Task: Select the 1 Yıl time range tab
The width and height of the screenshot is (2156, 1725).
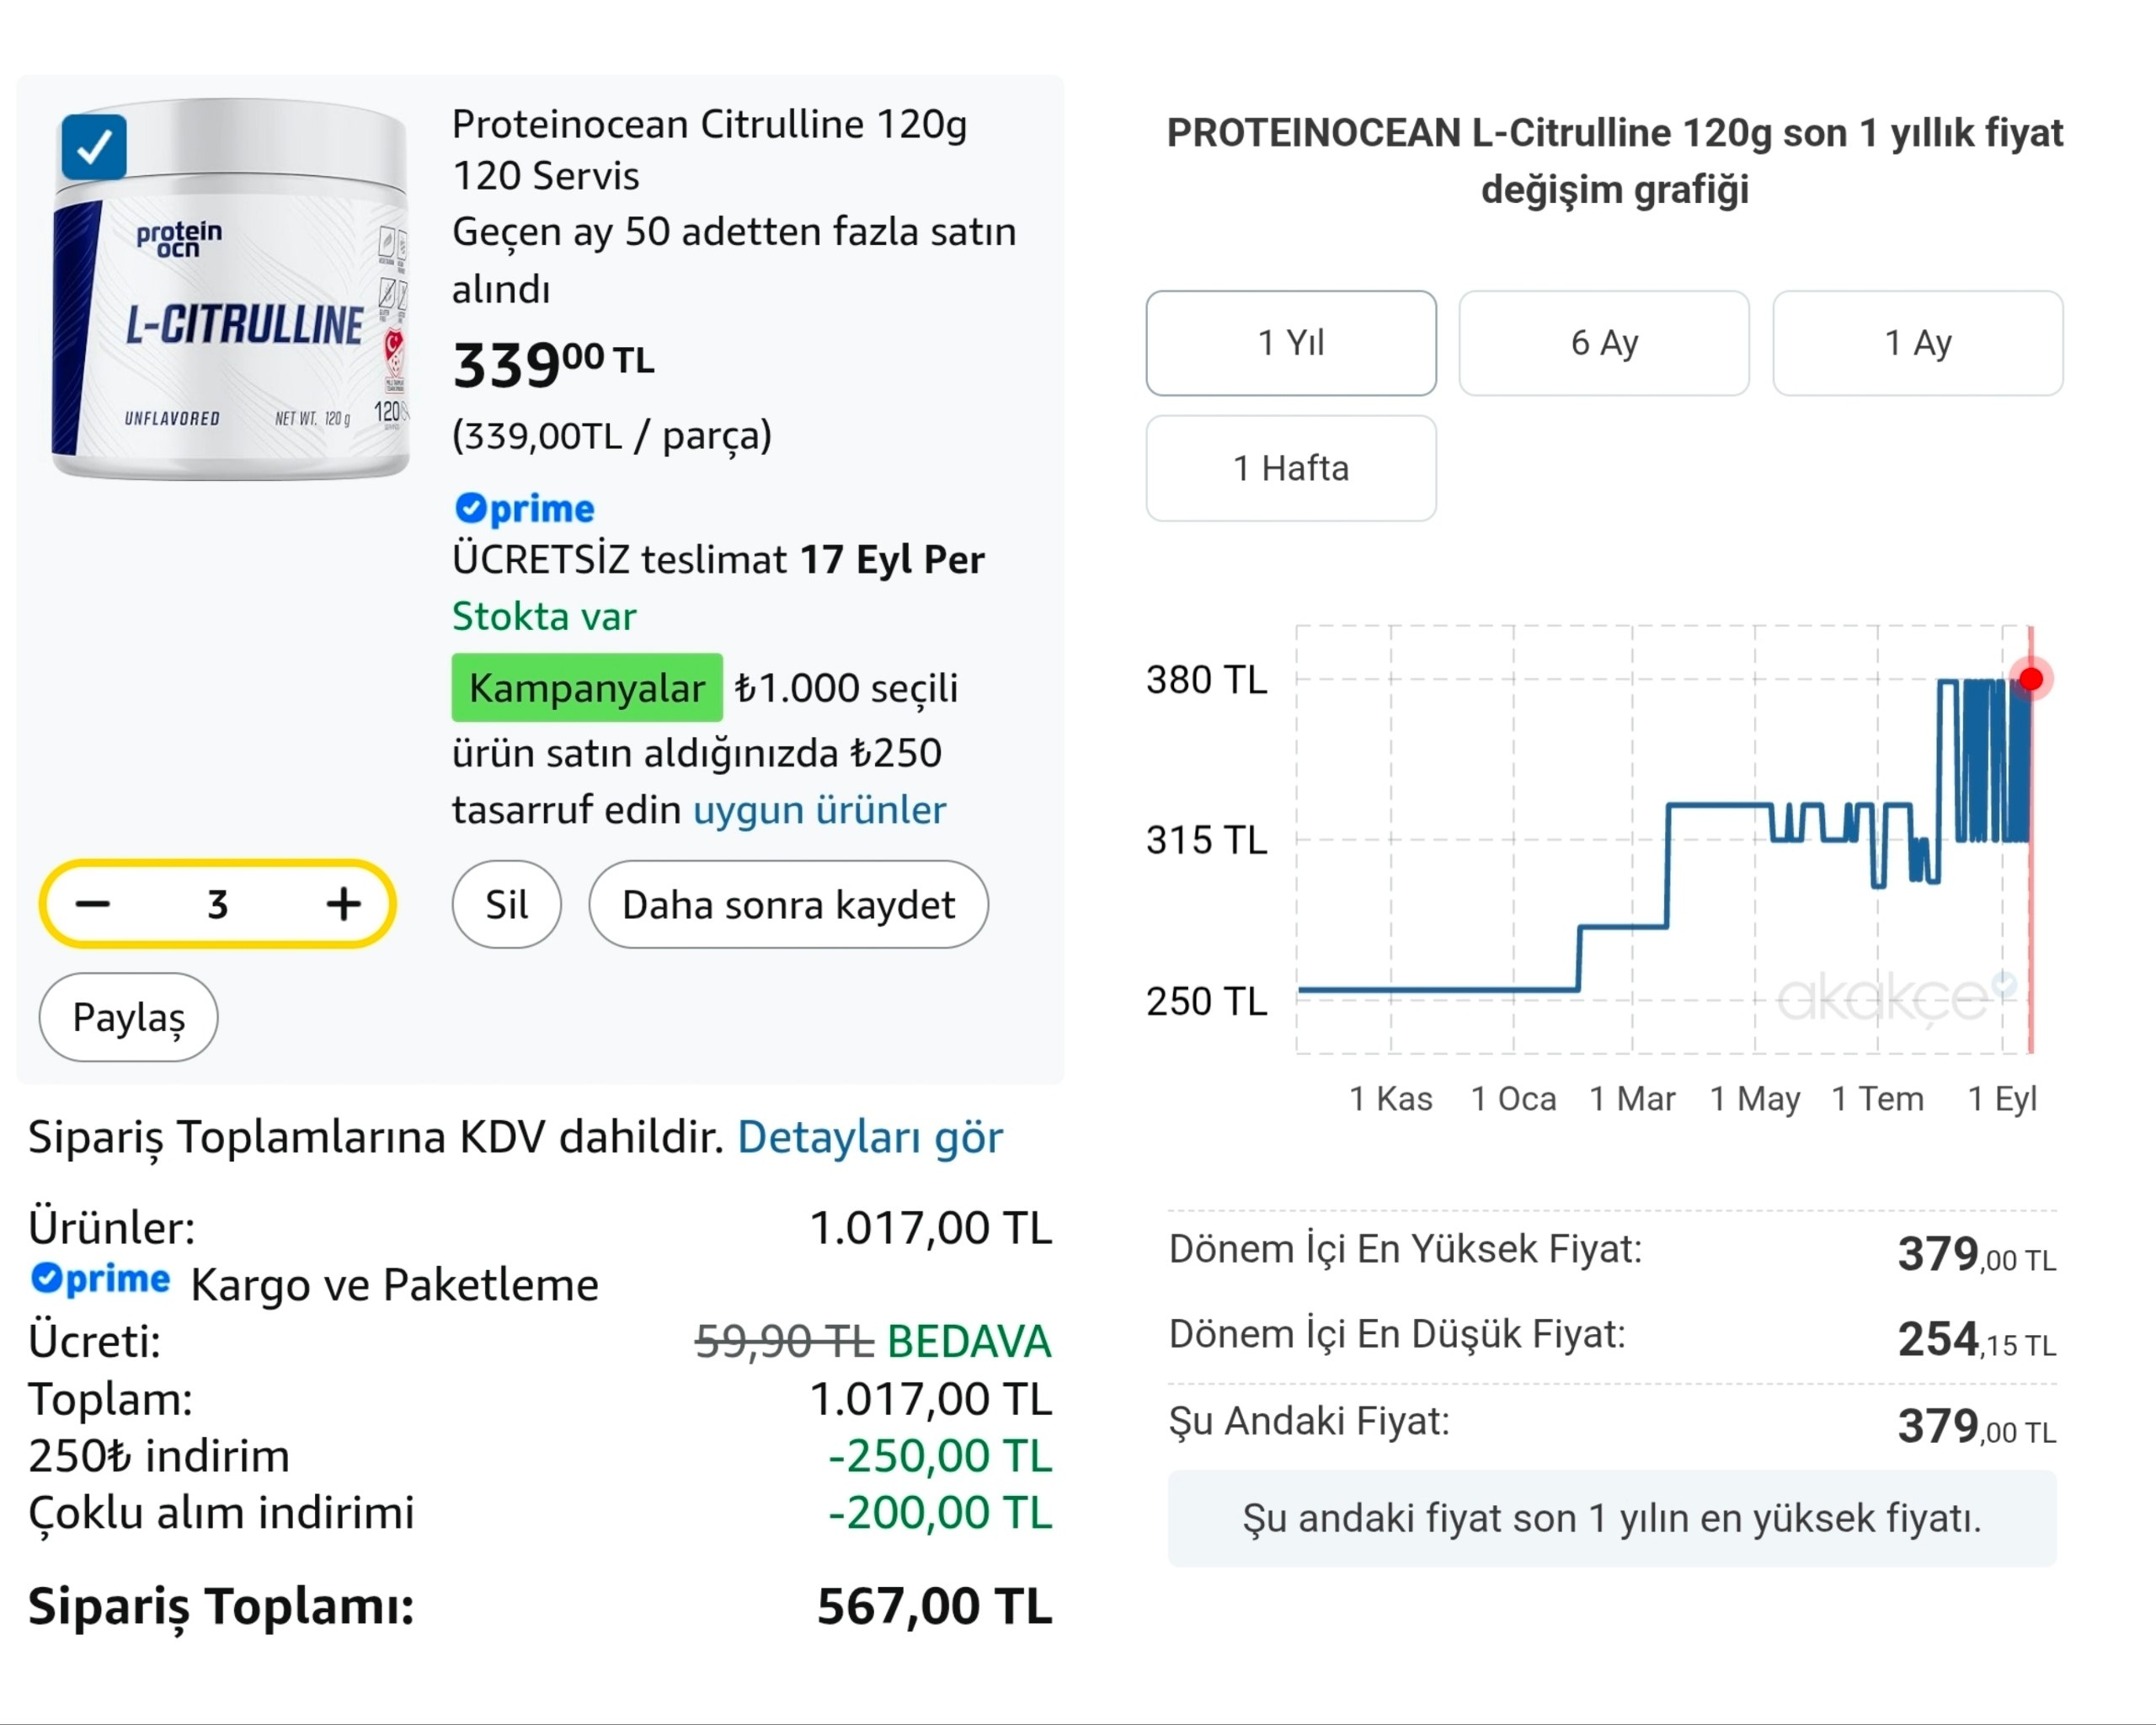Action: tap(1291, 343)
